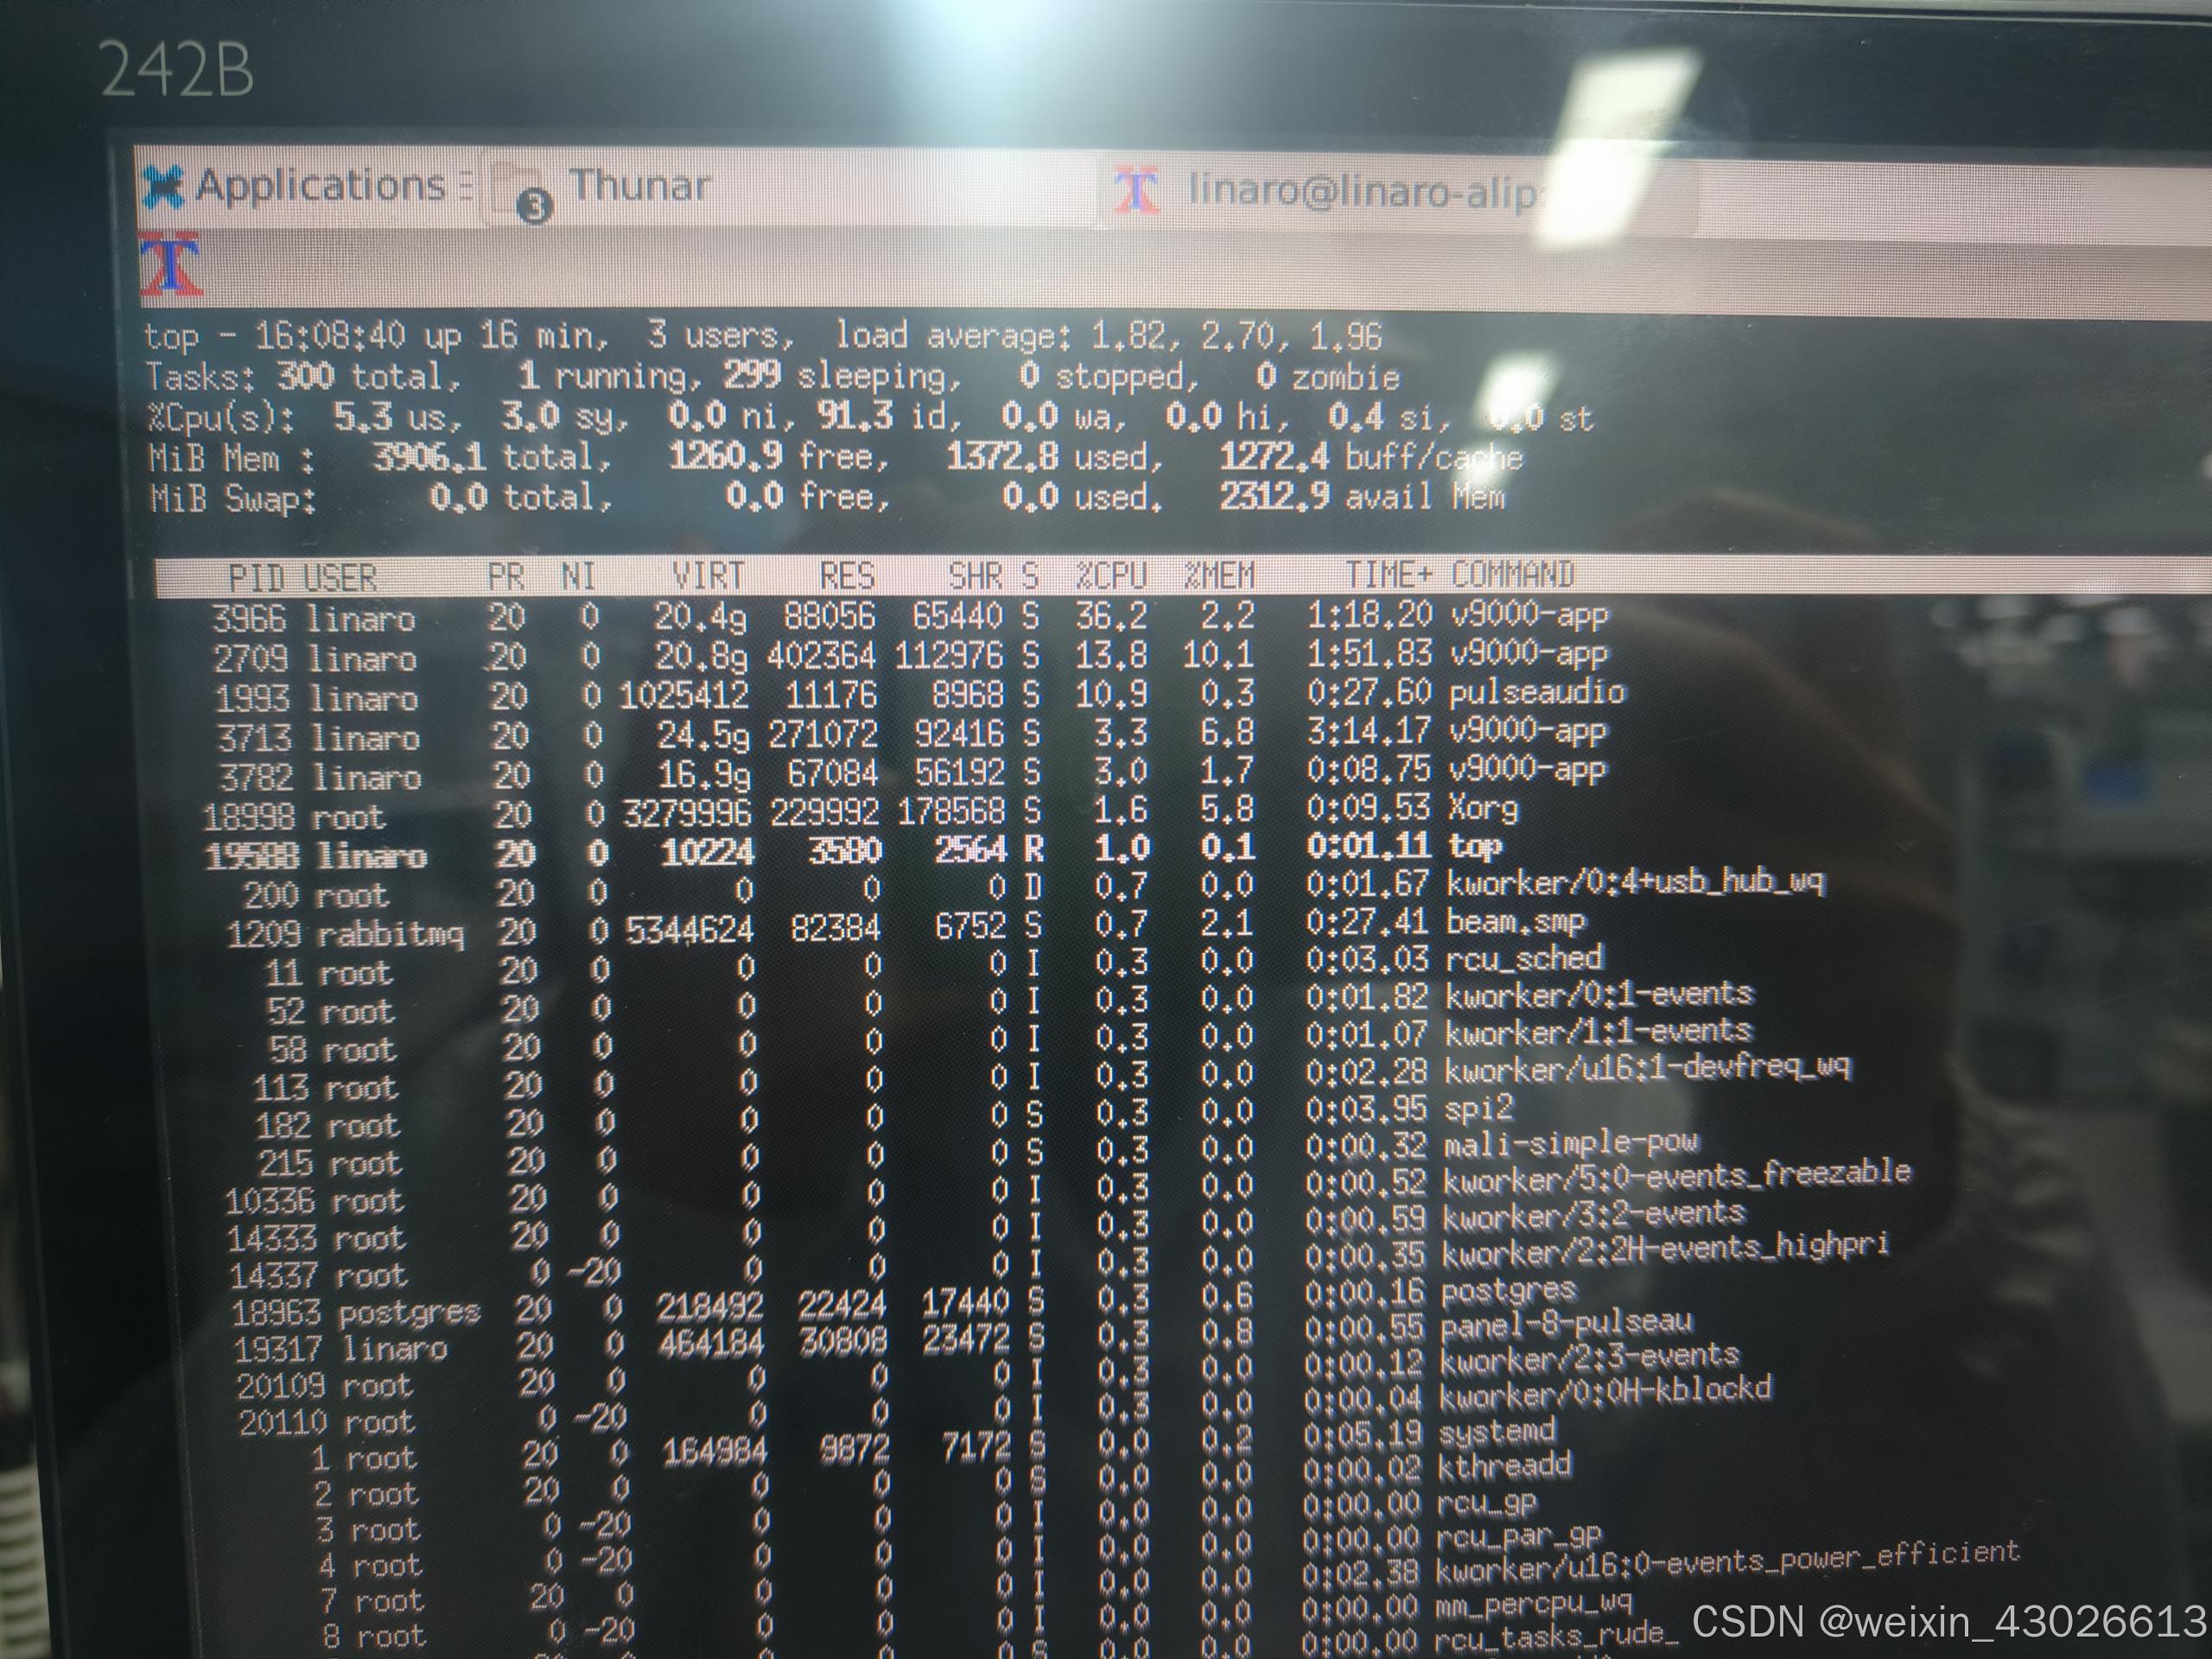
Task: Click the PID column header
Action: point(256,578)
